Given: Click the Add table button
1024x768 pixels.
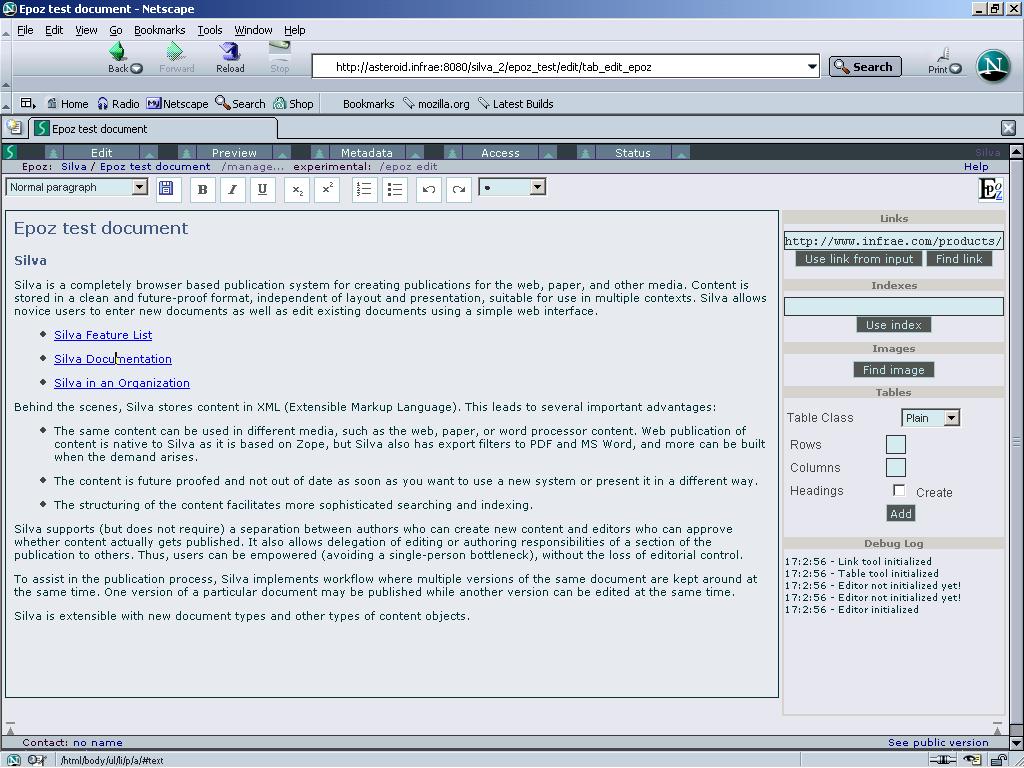Looking at the screenshot, I should pyautogui.click(x=901, y=513).
